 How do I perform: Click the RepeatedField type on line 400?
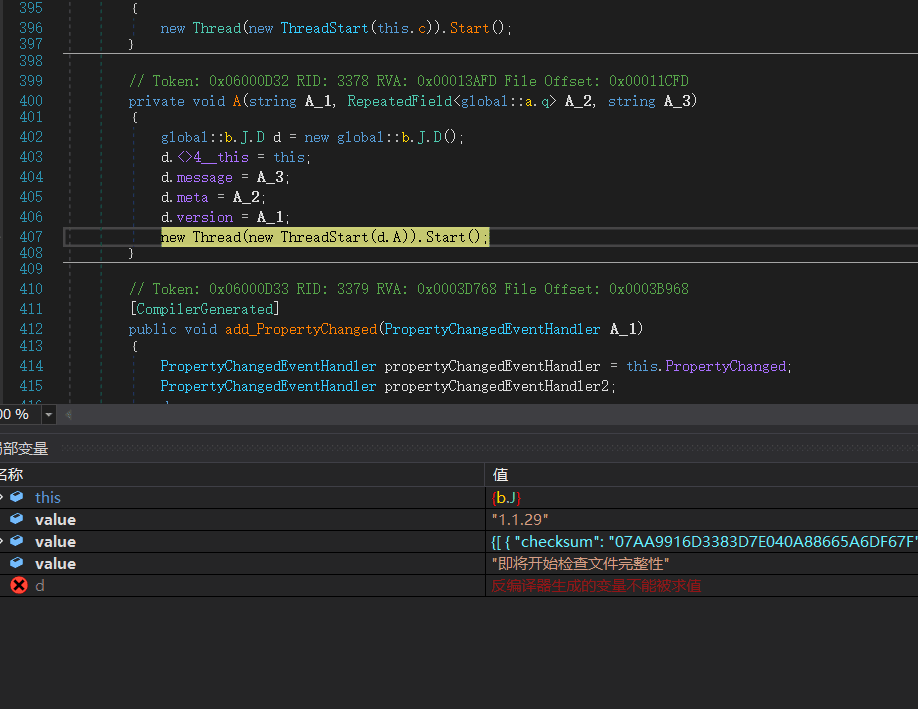click(x=400, y=101)
